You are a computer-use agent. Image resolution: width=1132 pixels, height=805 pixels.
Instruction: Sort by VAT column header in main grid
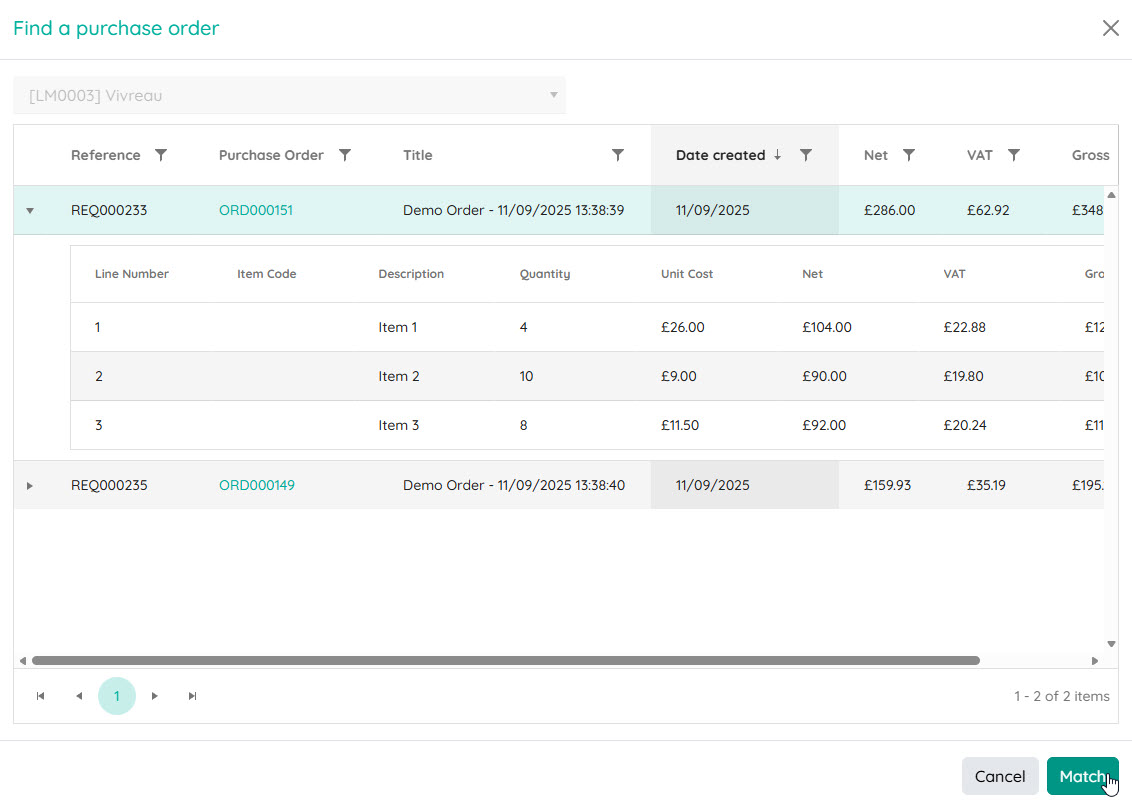(980, 155)
